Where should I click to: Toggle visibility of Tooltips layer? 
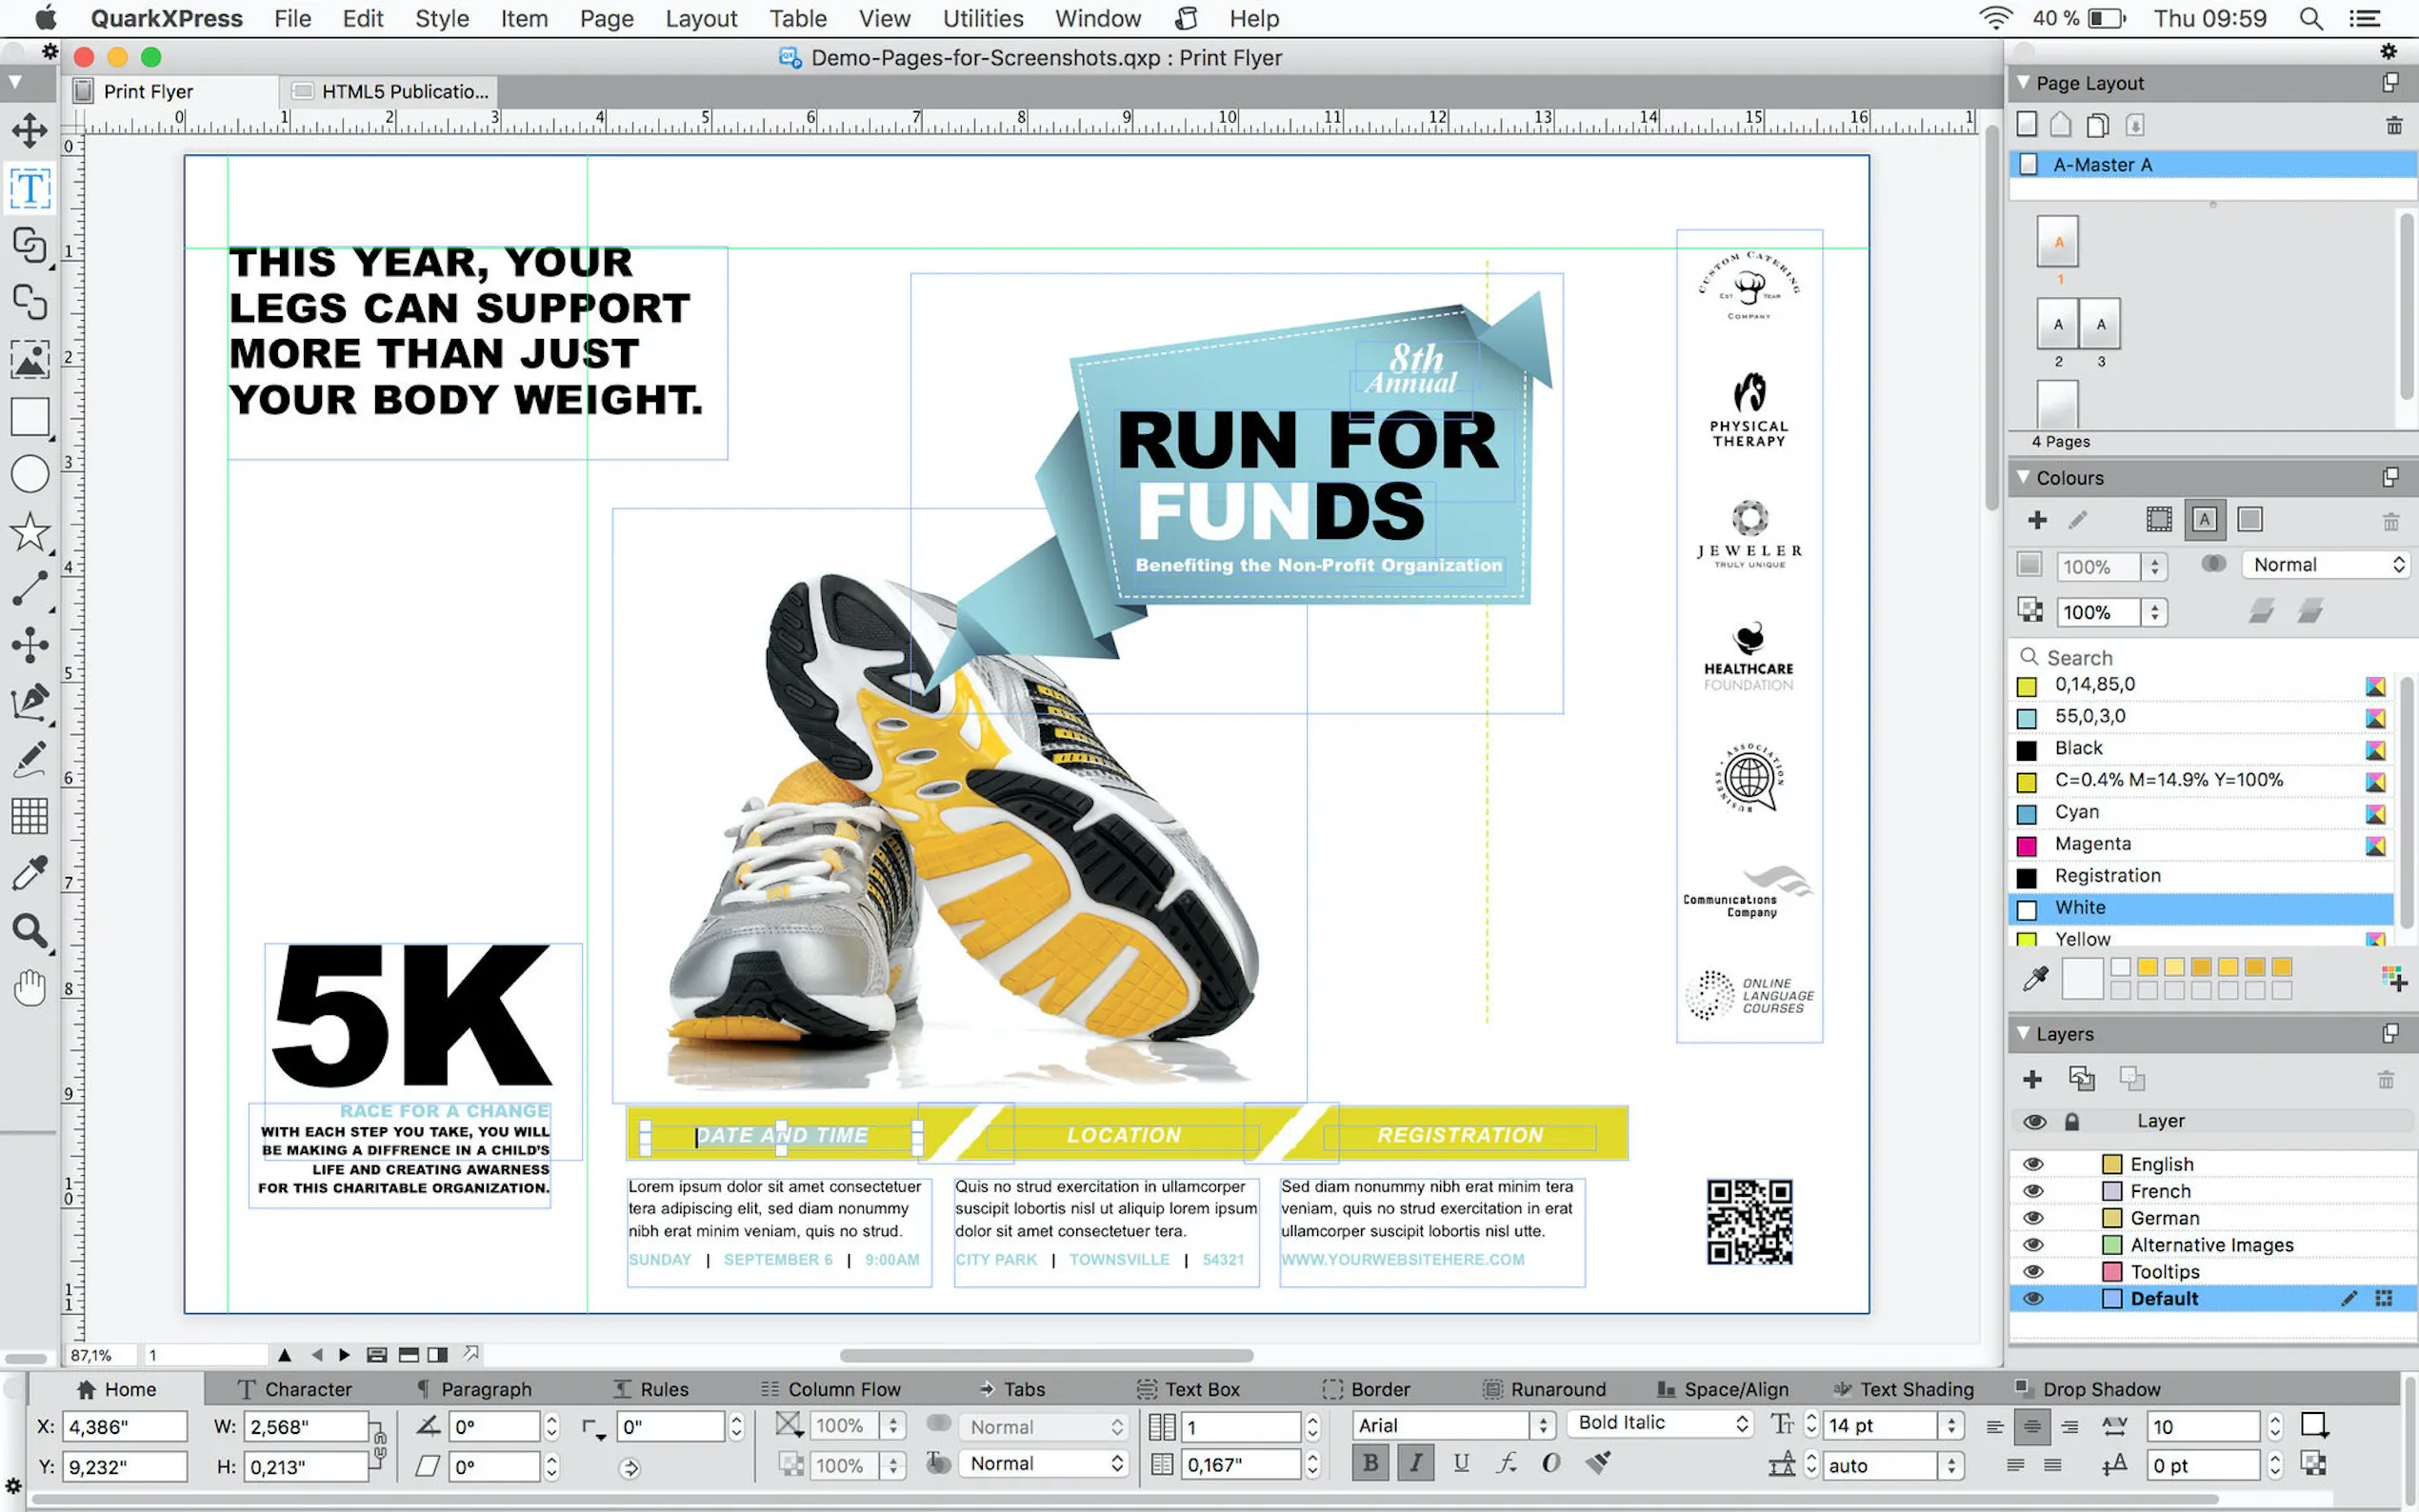[x=2033, y=1272]
